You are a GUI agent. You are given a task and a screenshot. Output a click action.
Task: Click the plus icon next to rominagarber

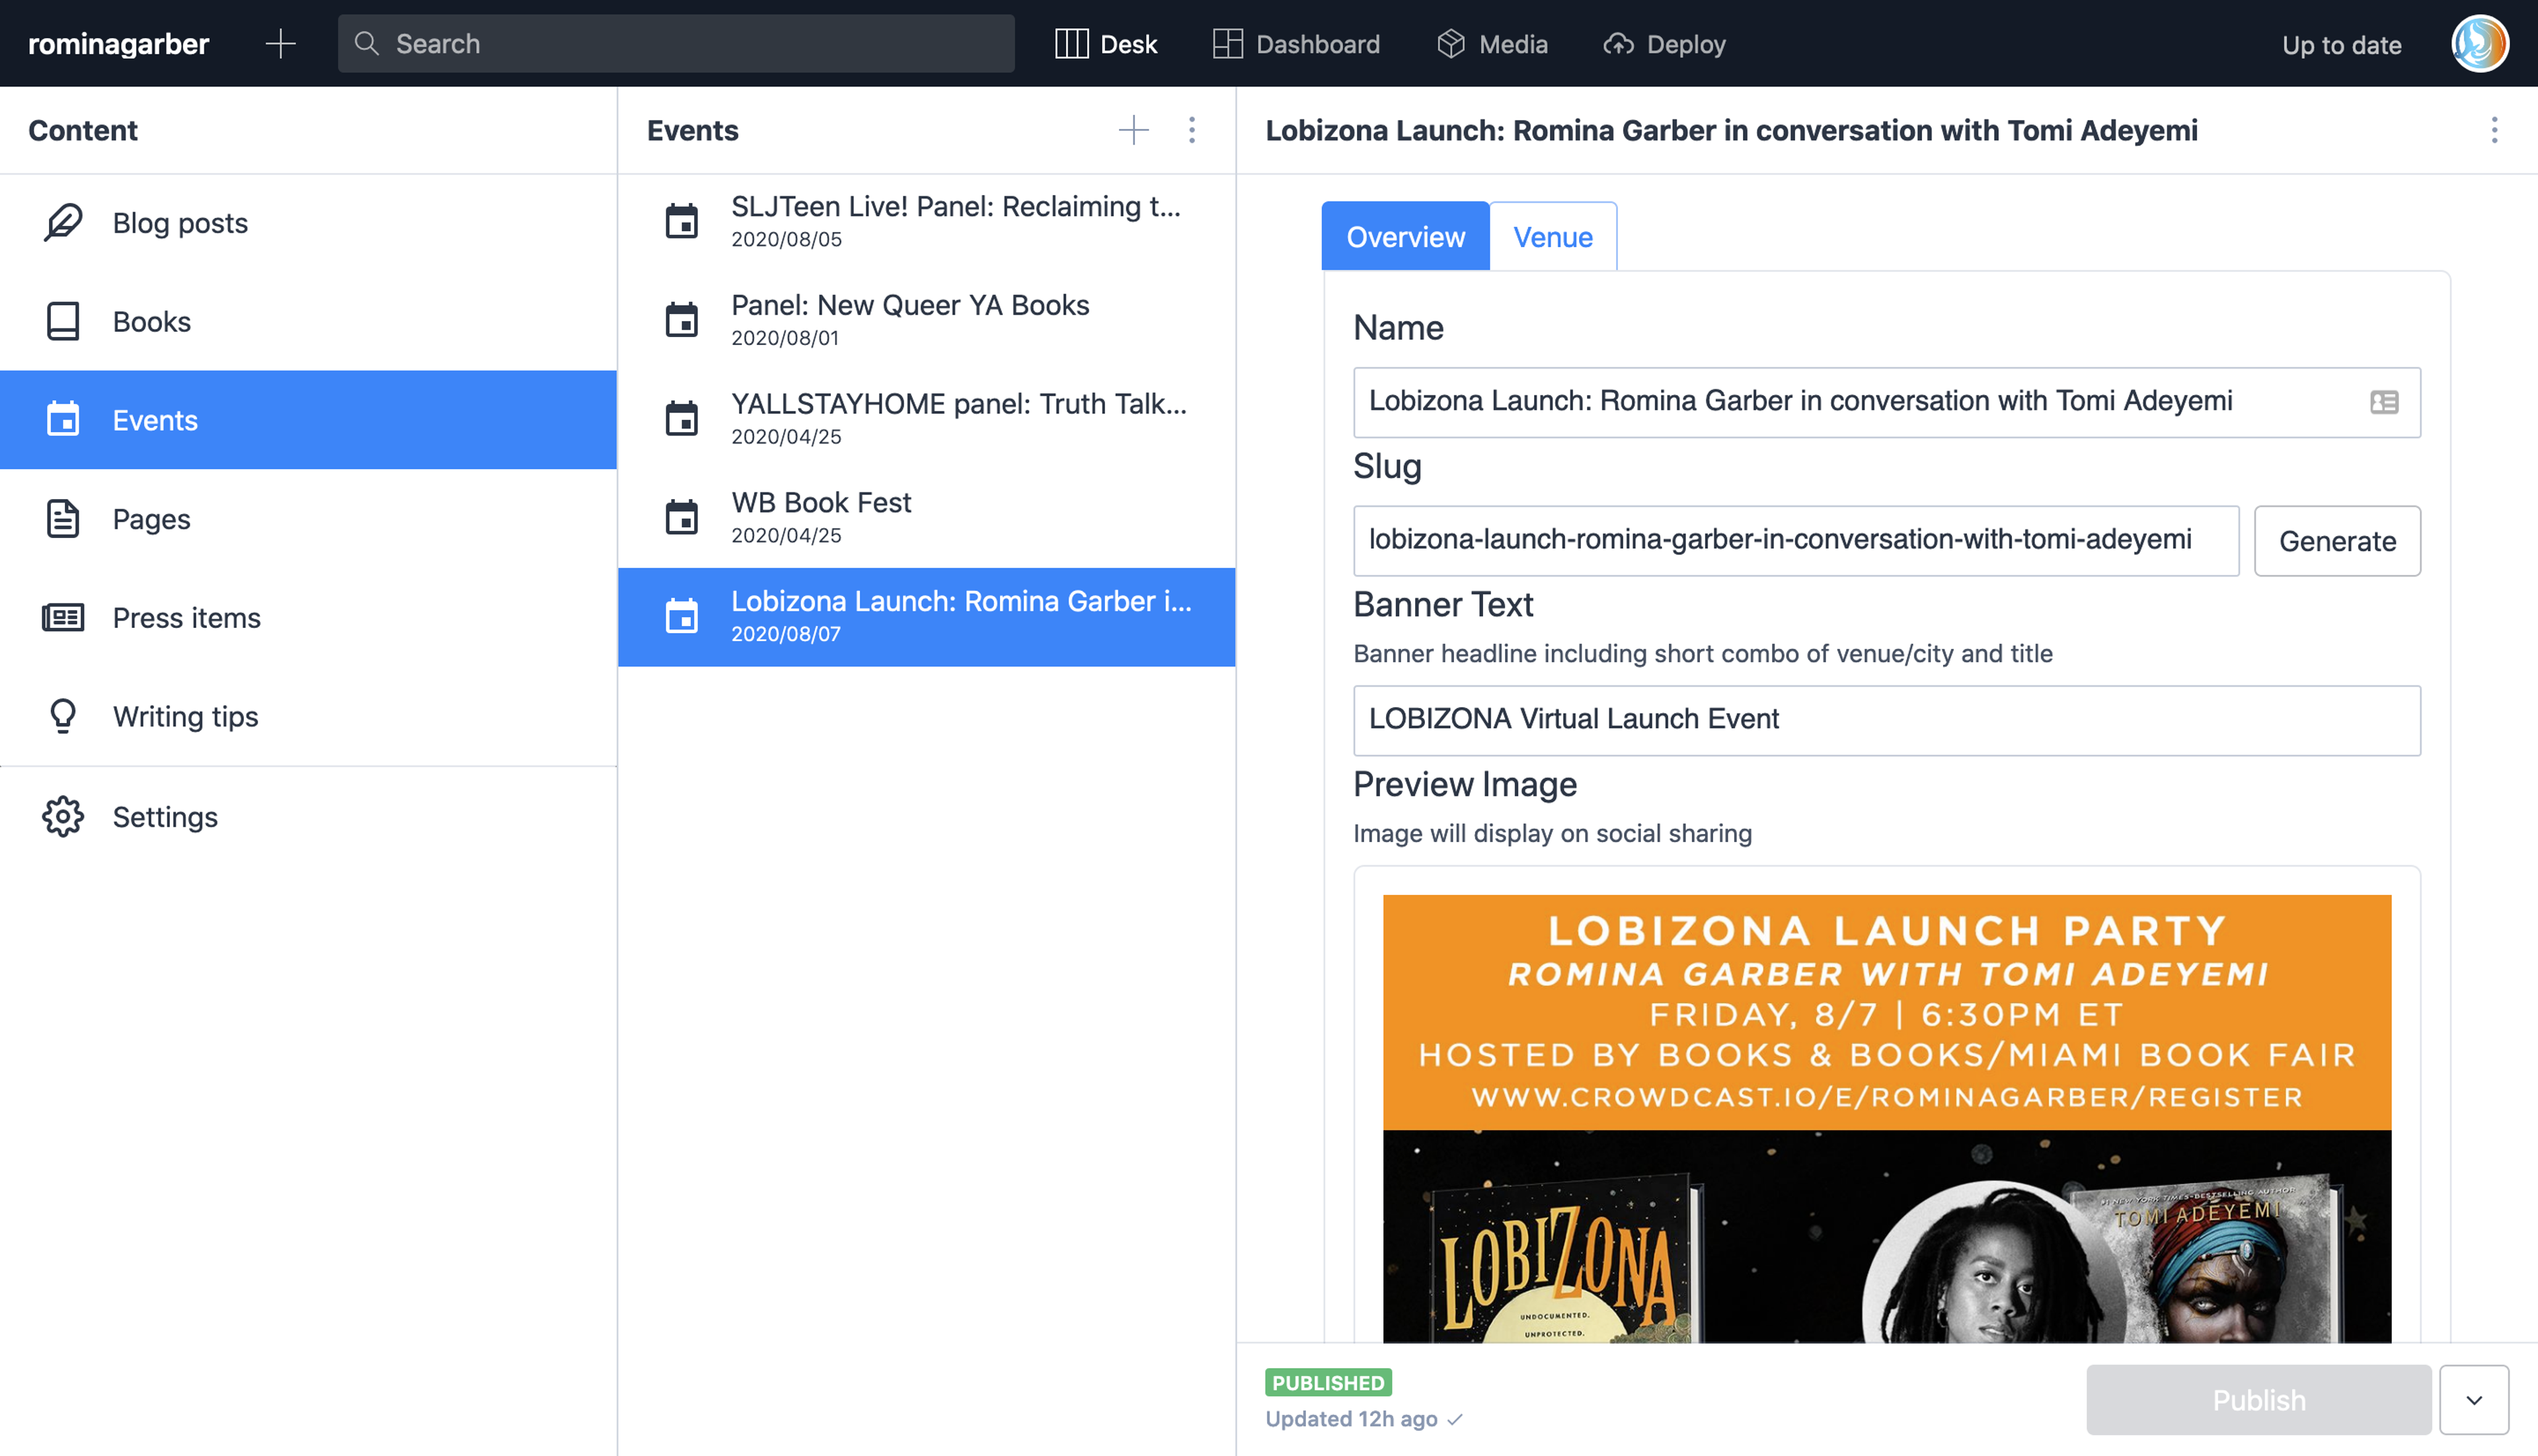coord(280,44)
